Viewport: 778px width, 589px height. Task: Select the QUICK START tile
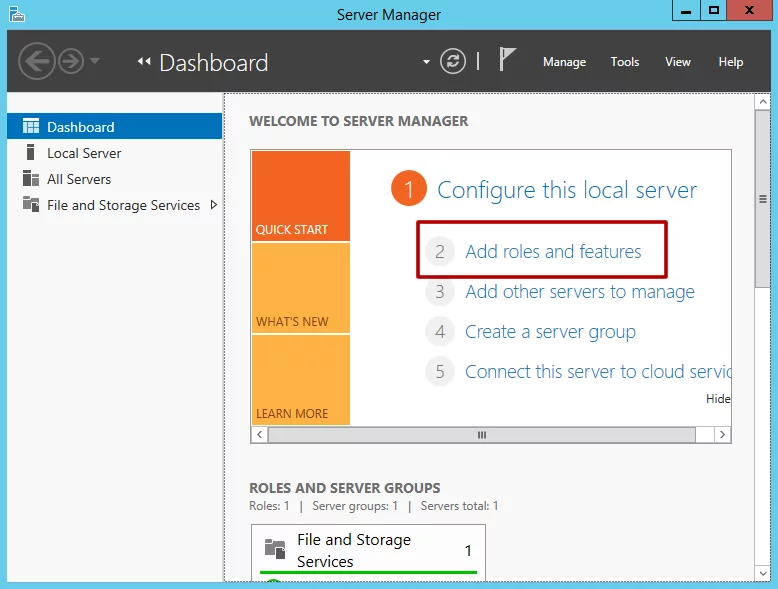(300, 196)
